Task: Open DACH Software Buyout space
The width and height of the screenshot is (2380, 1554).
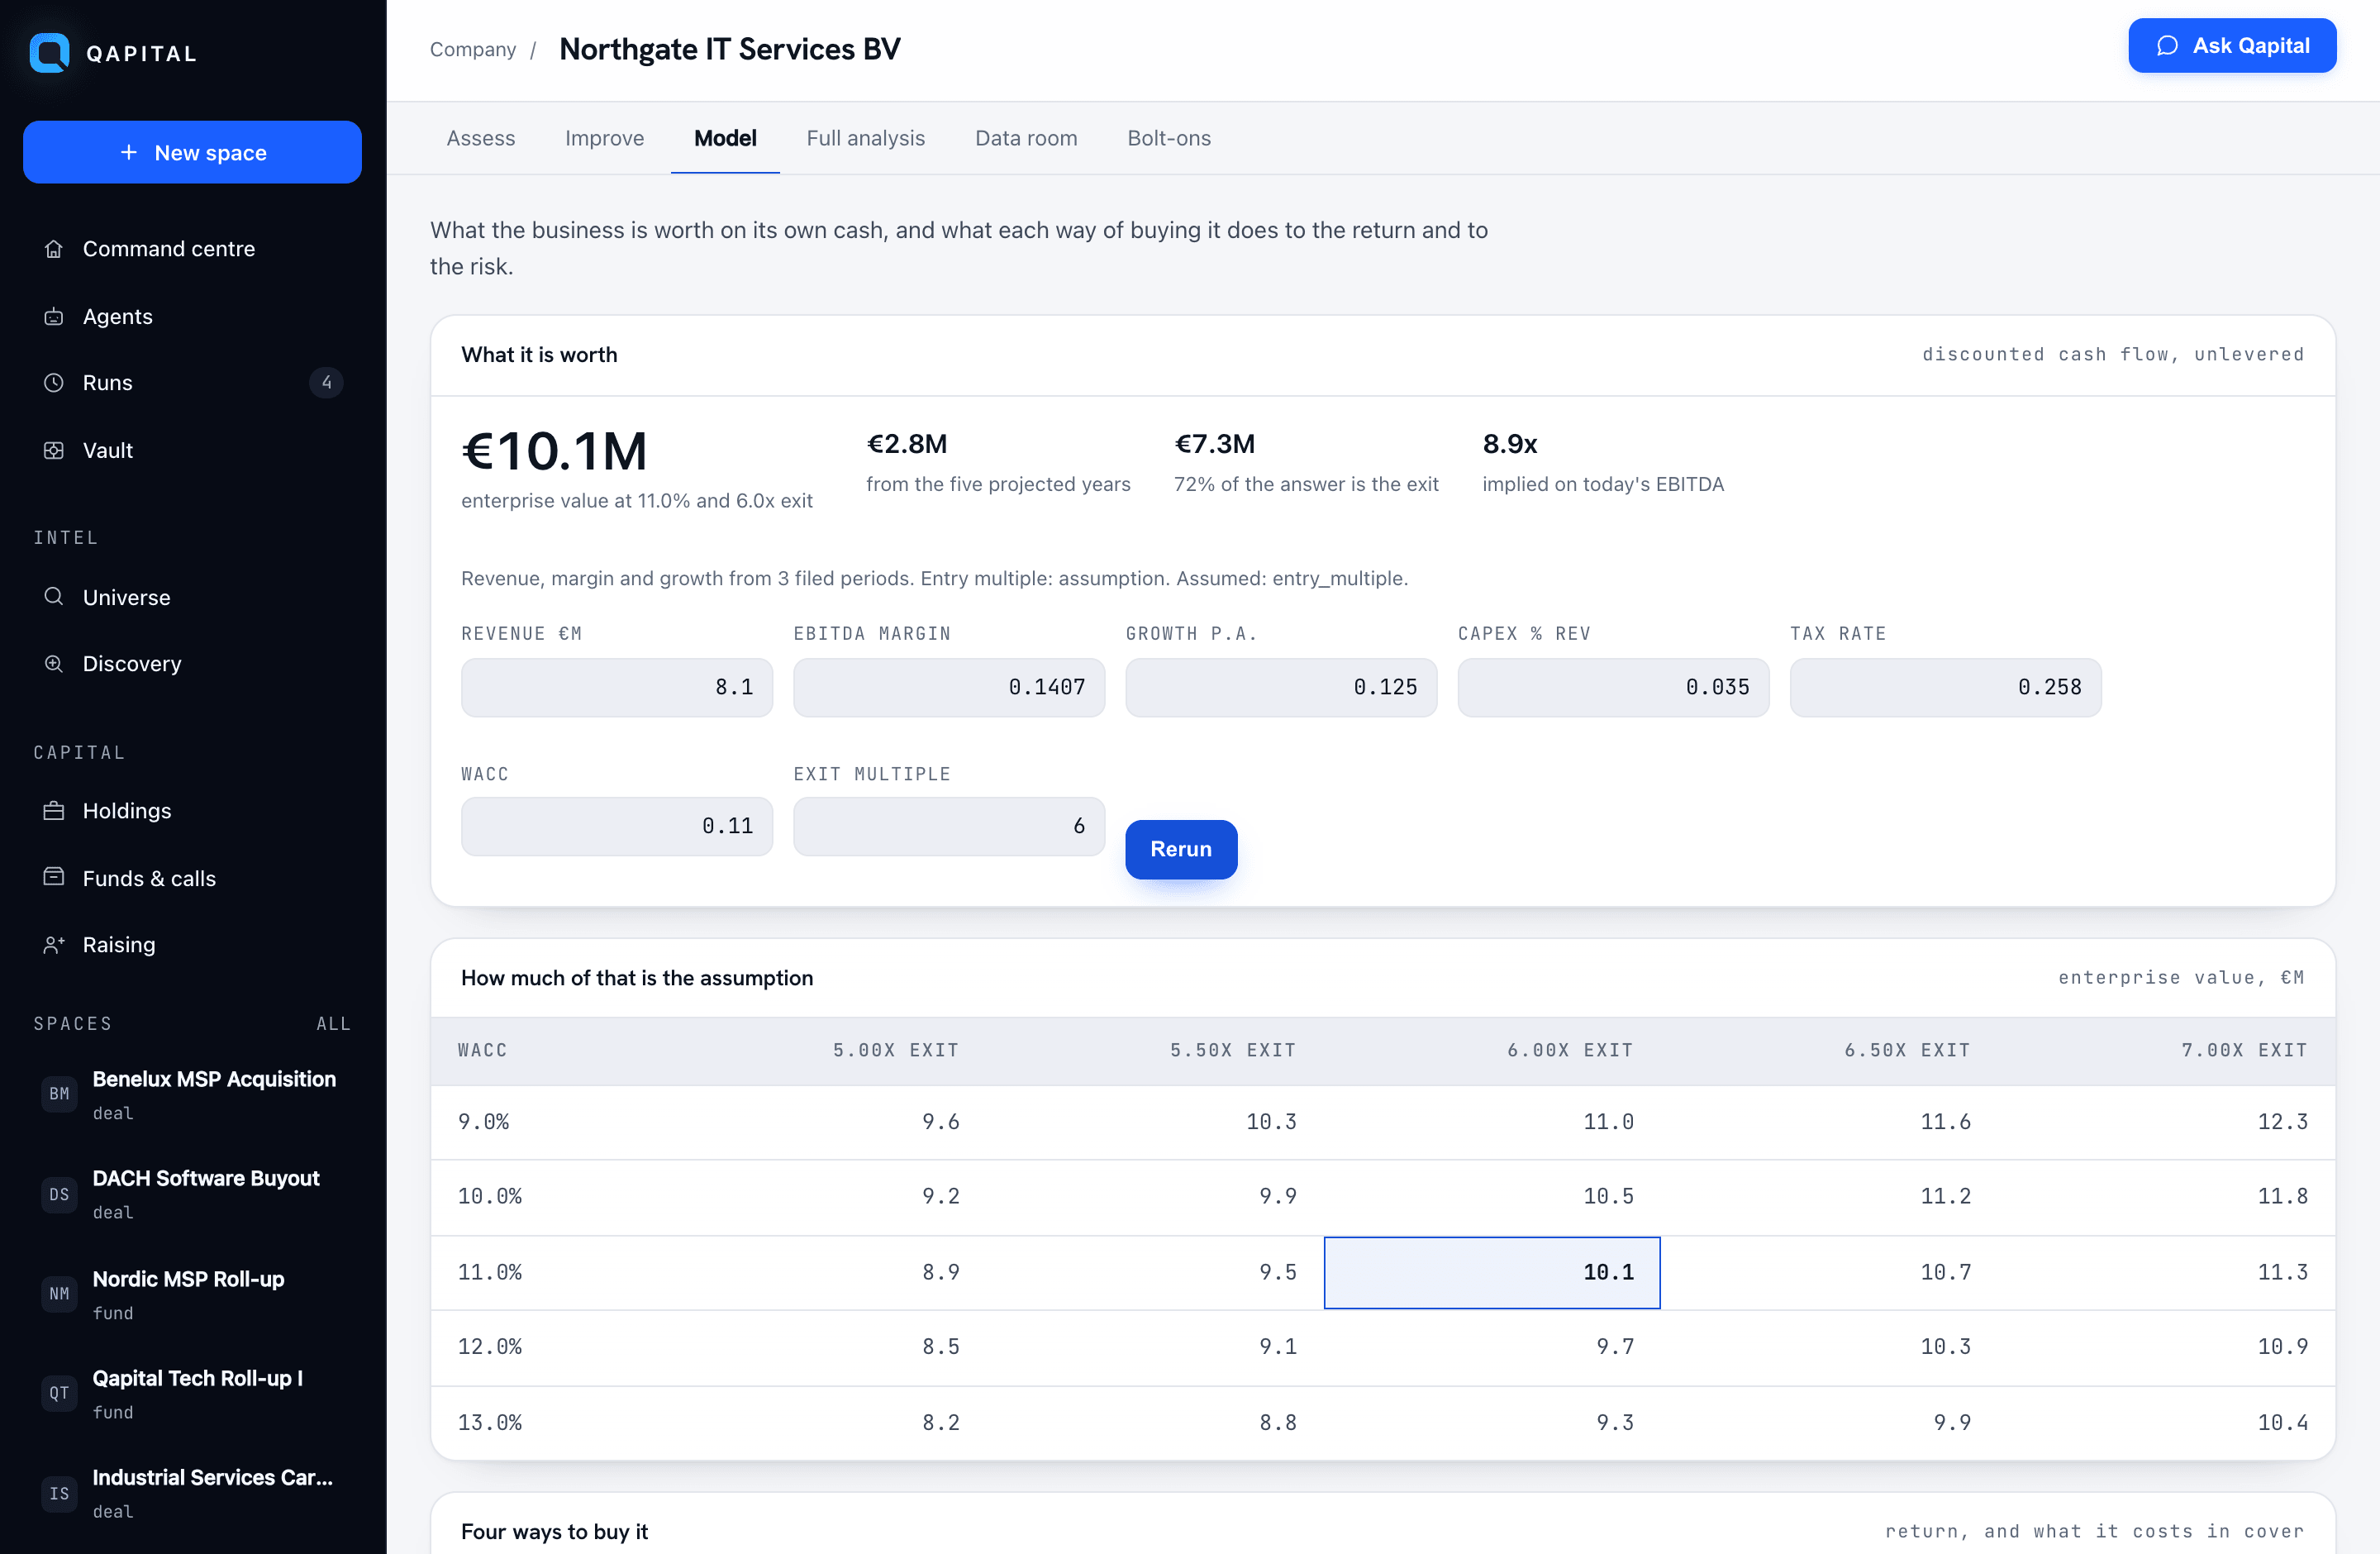Action: click(192, 1194)
